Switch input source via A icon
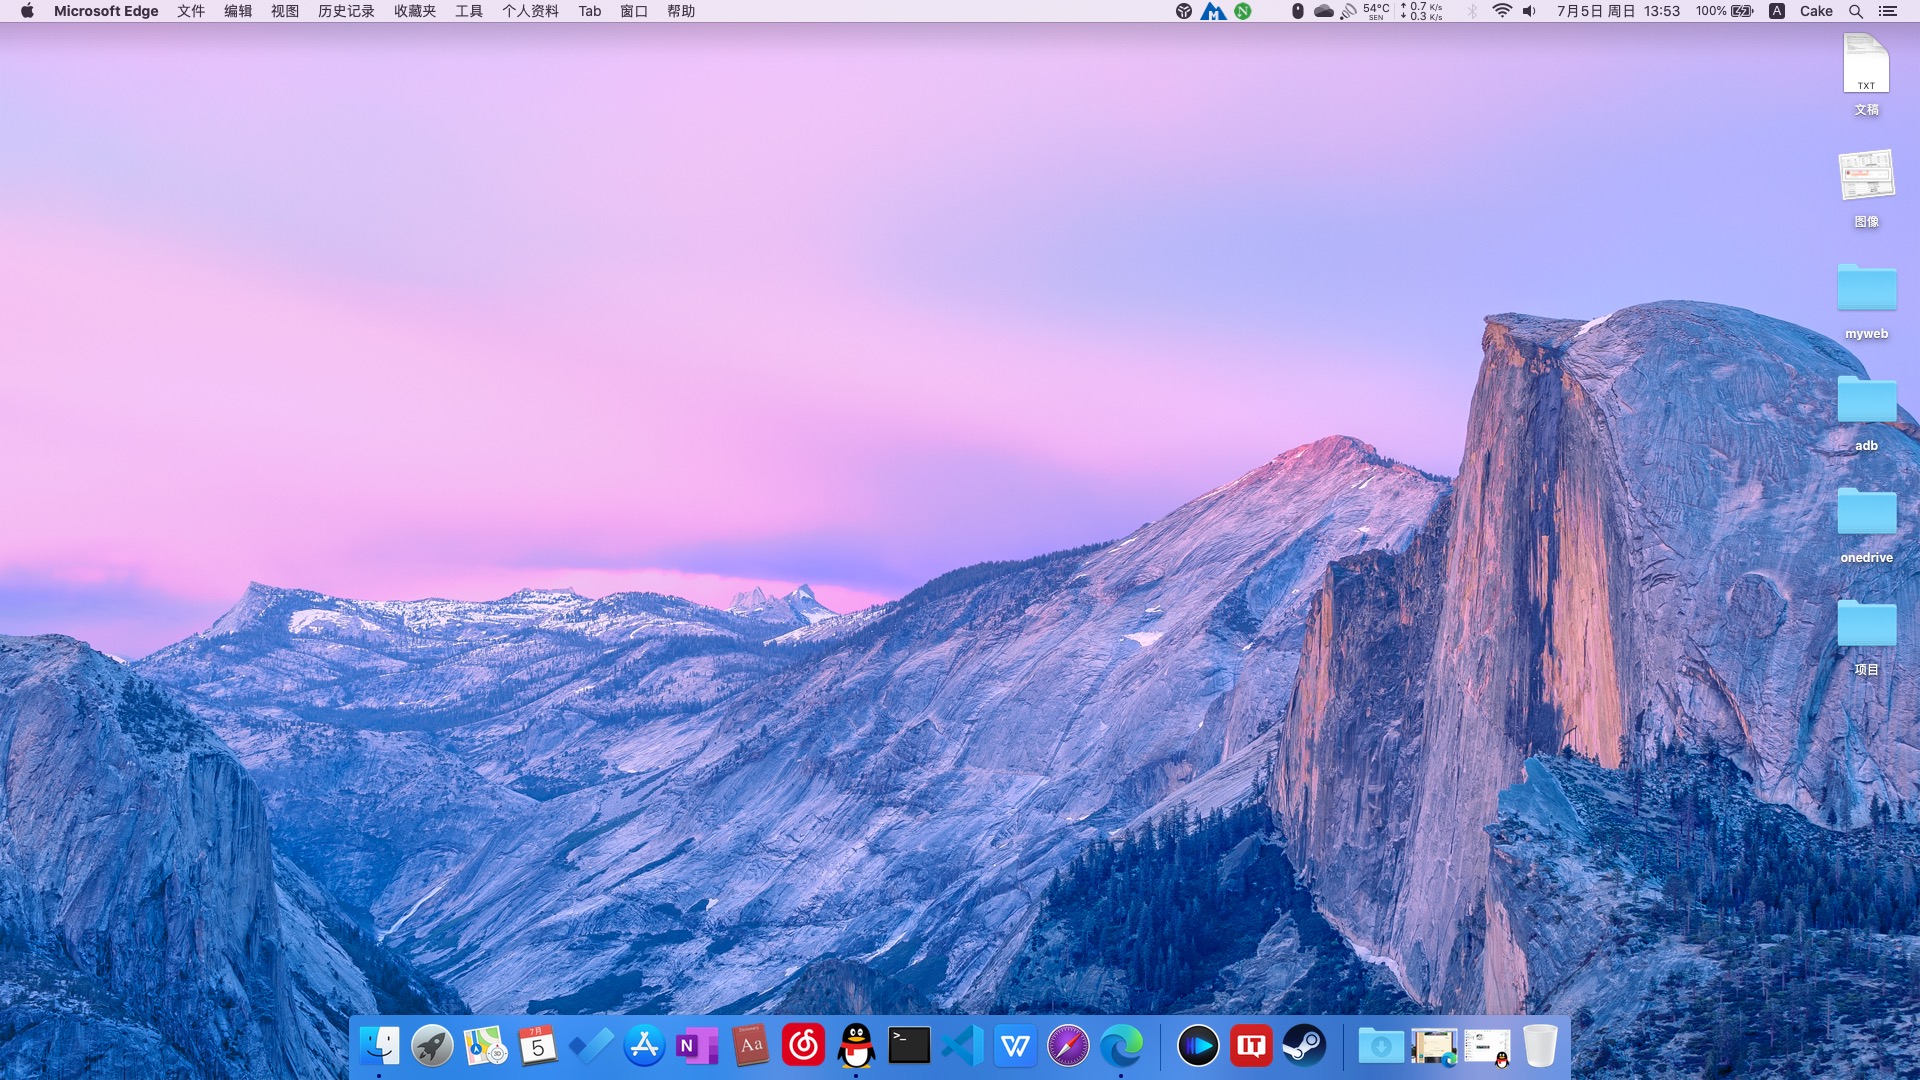 pos(1777,11)
